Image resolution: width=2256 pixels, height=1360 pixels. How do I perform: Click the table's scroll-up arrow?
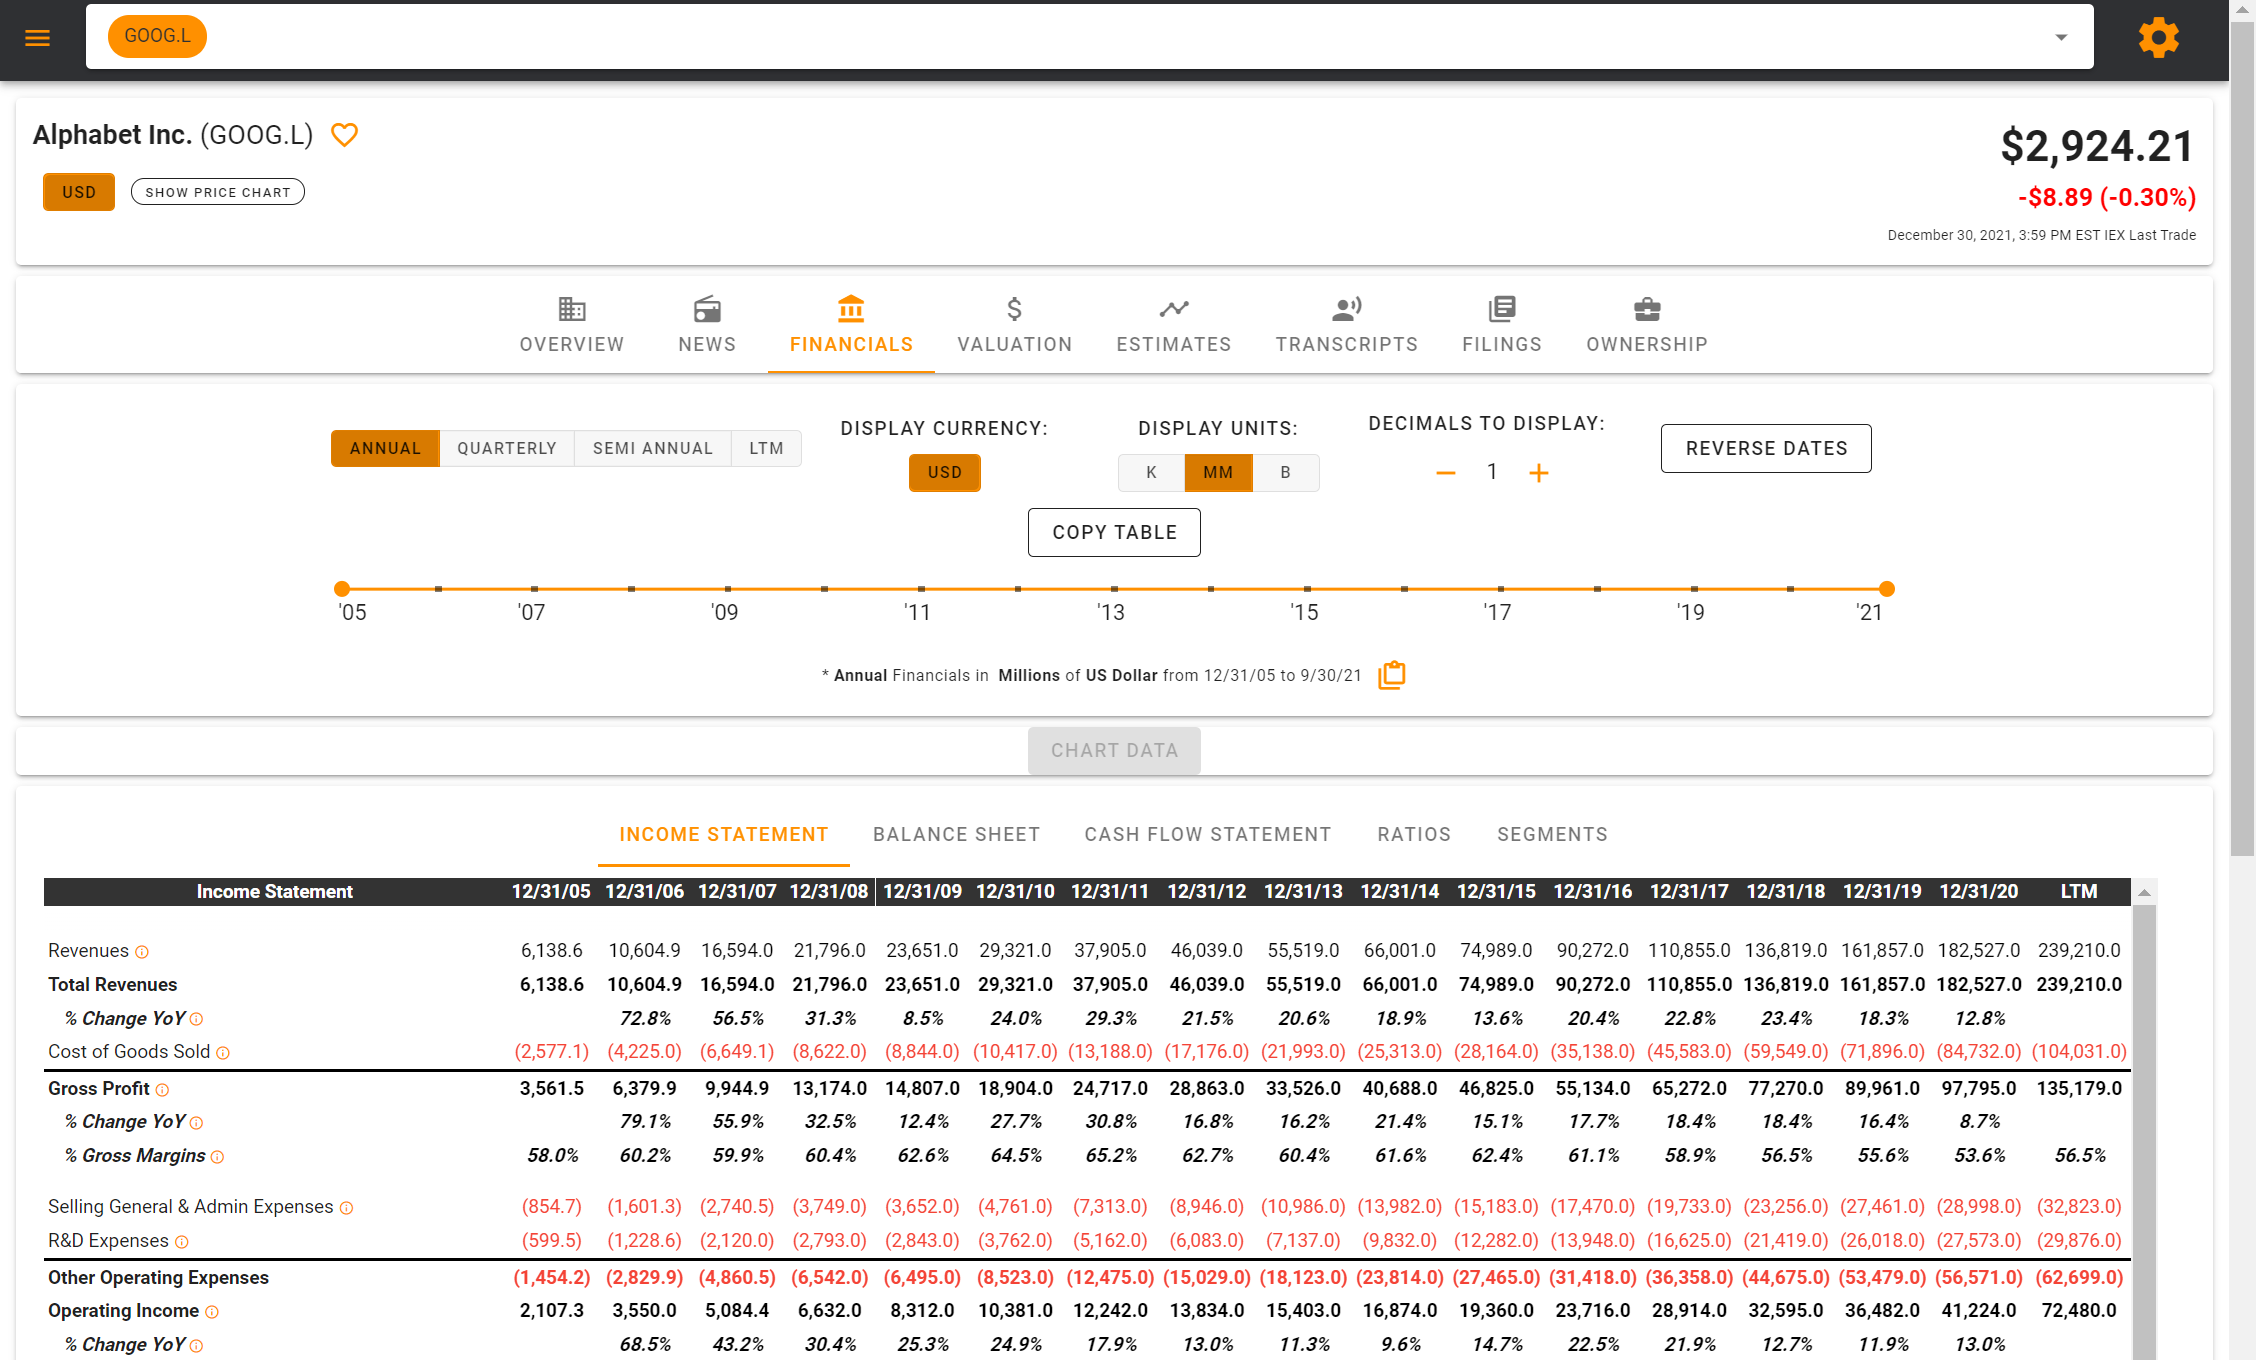click(x=2144, y=893)
